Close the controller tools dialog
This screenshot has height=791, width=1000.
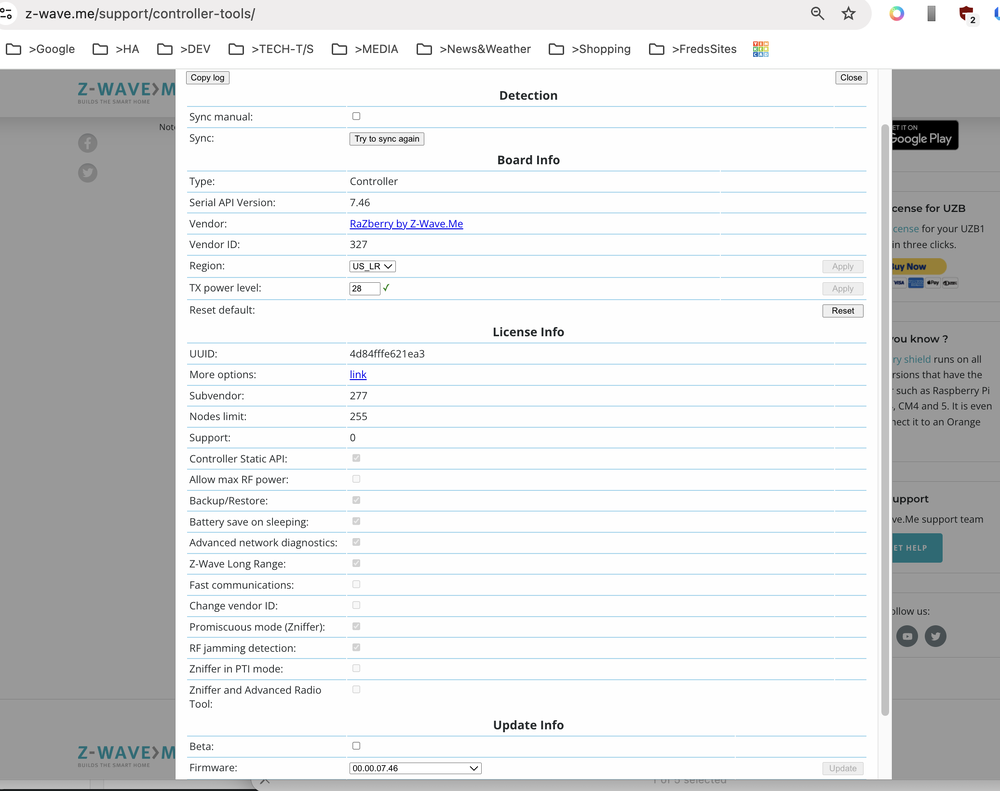click(851, 77)
